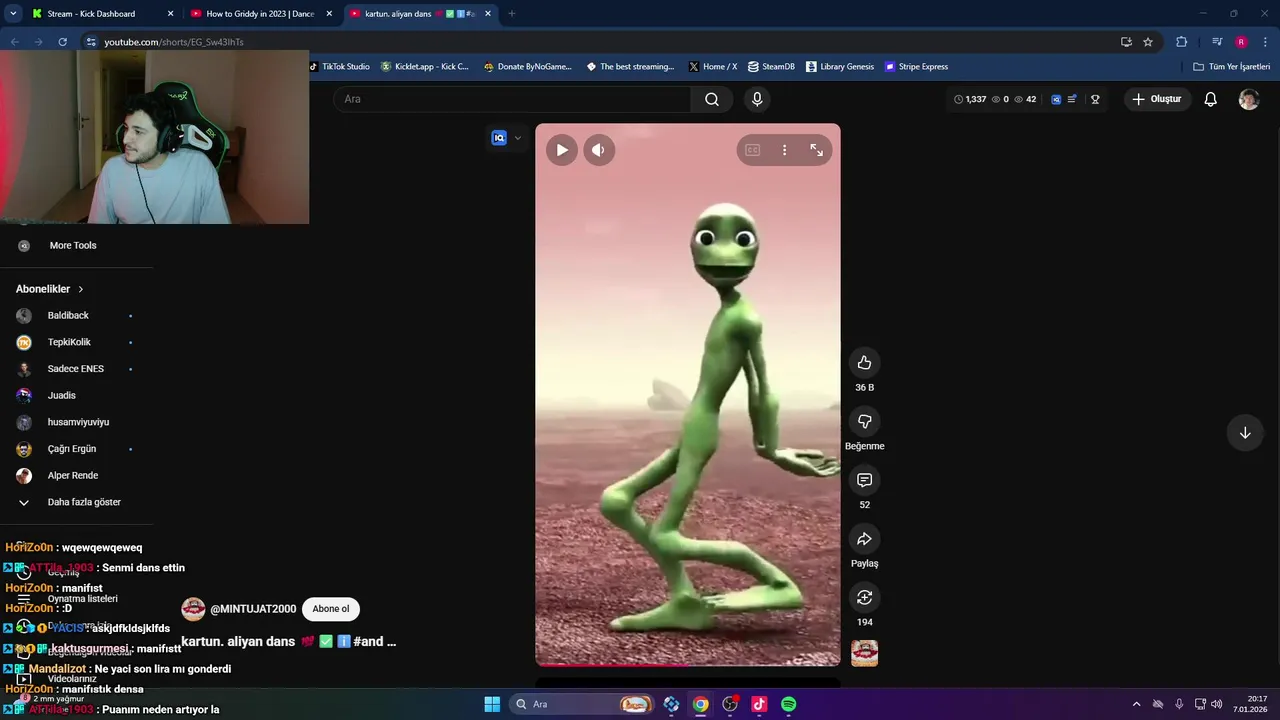Screen dimensions: 1280x720
Task: Enter fullscreen for the Shorts player
Action: pyautogui.click(x=816, y=150)
